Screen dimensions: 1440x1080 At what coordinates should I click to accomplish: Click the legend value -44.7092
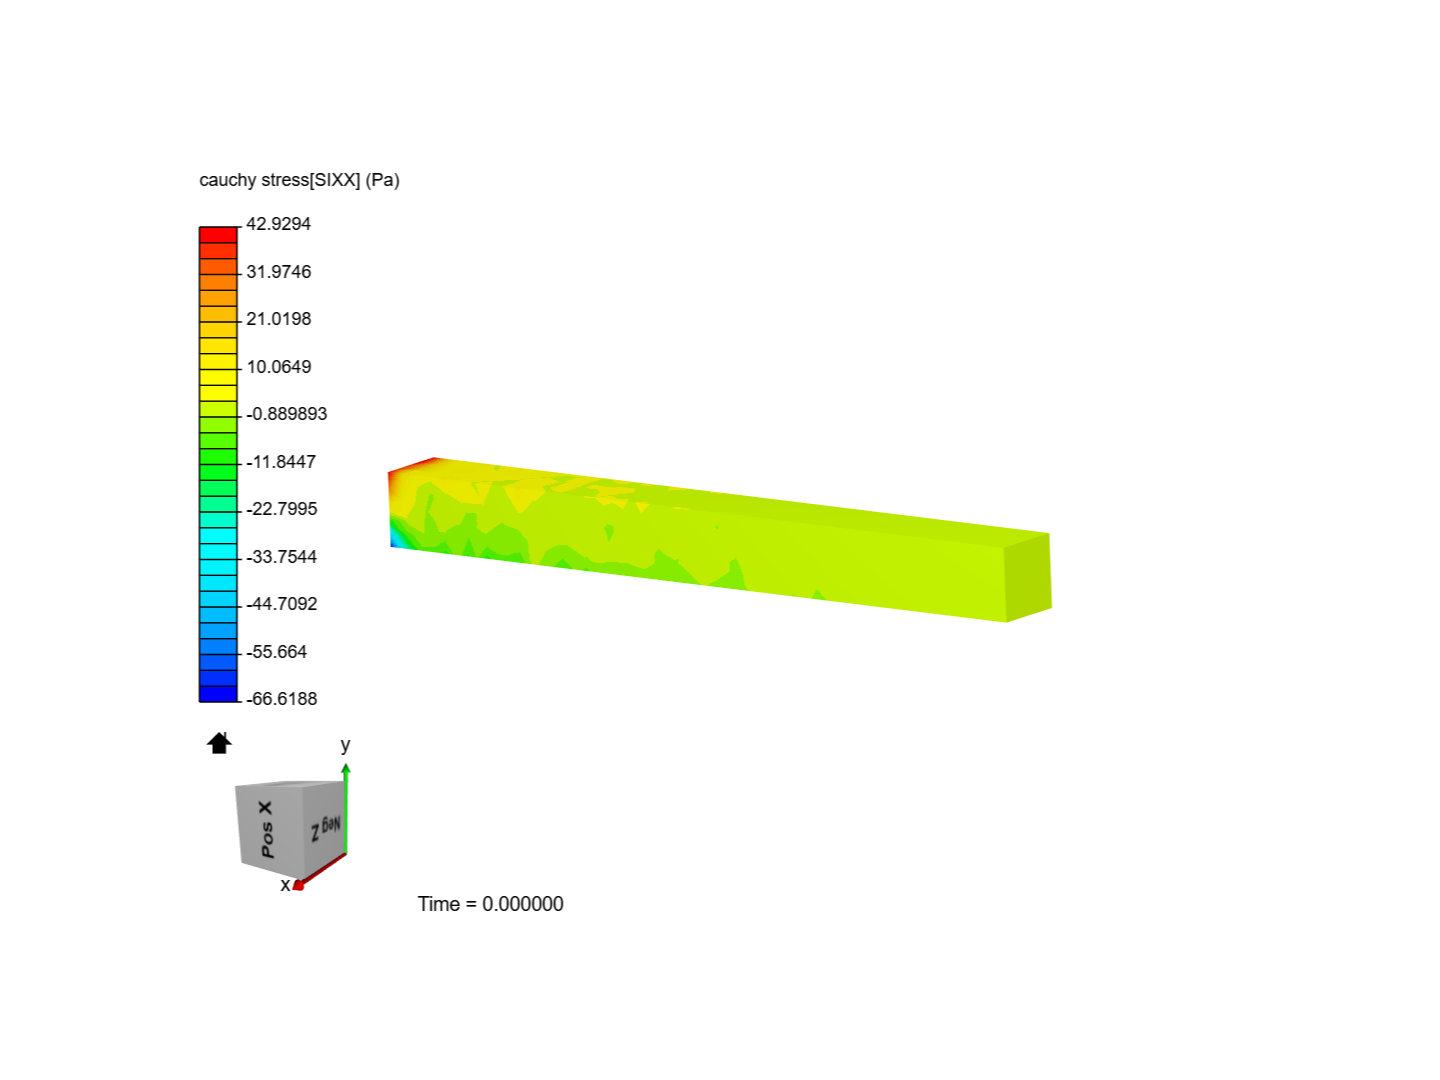pyautogui.click(x=281, y=604)
